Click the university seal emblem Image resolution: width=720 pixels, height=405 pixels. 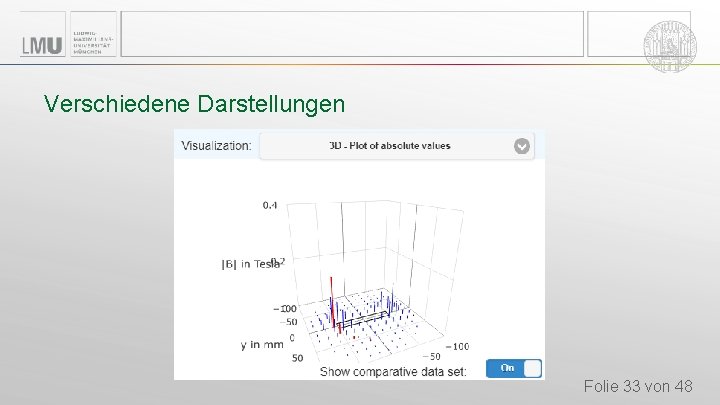tap(669, 46)
